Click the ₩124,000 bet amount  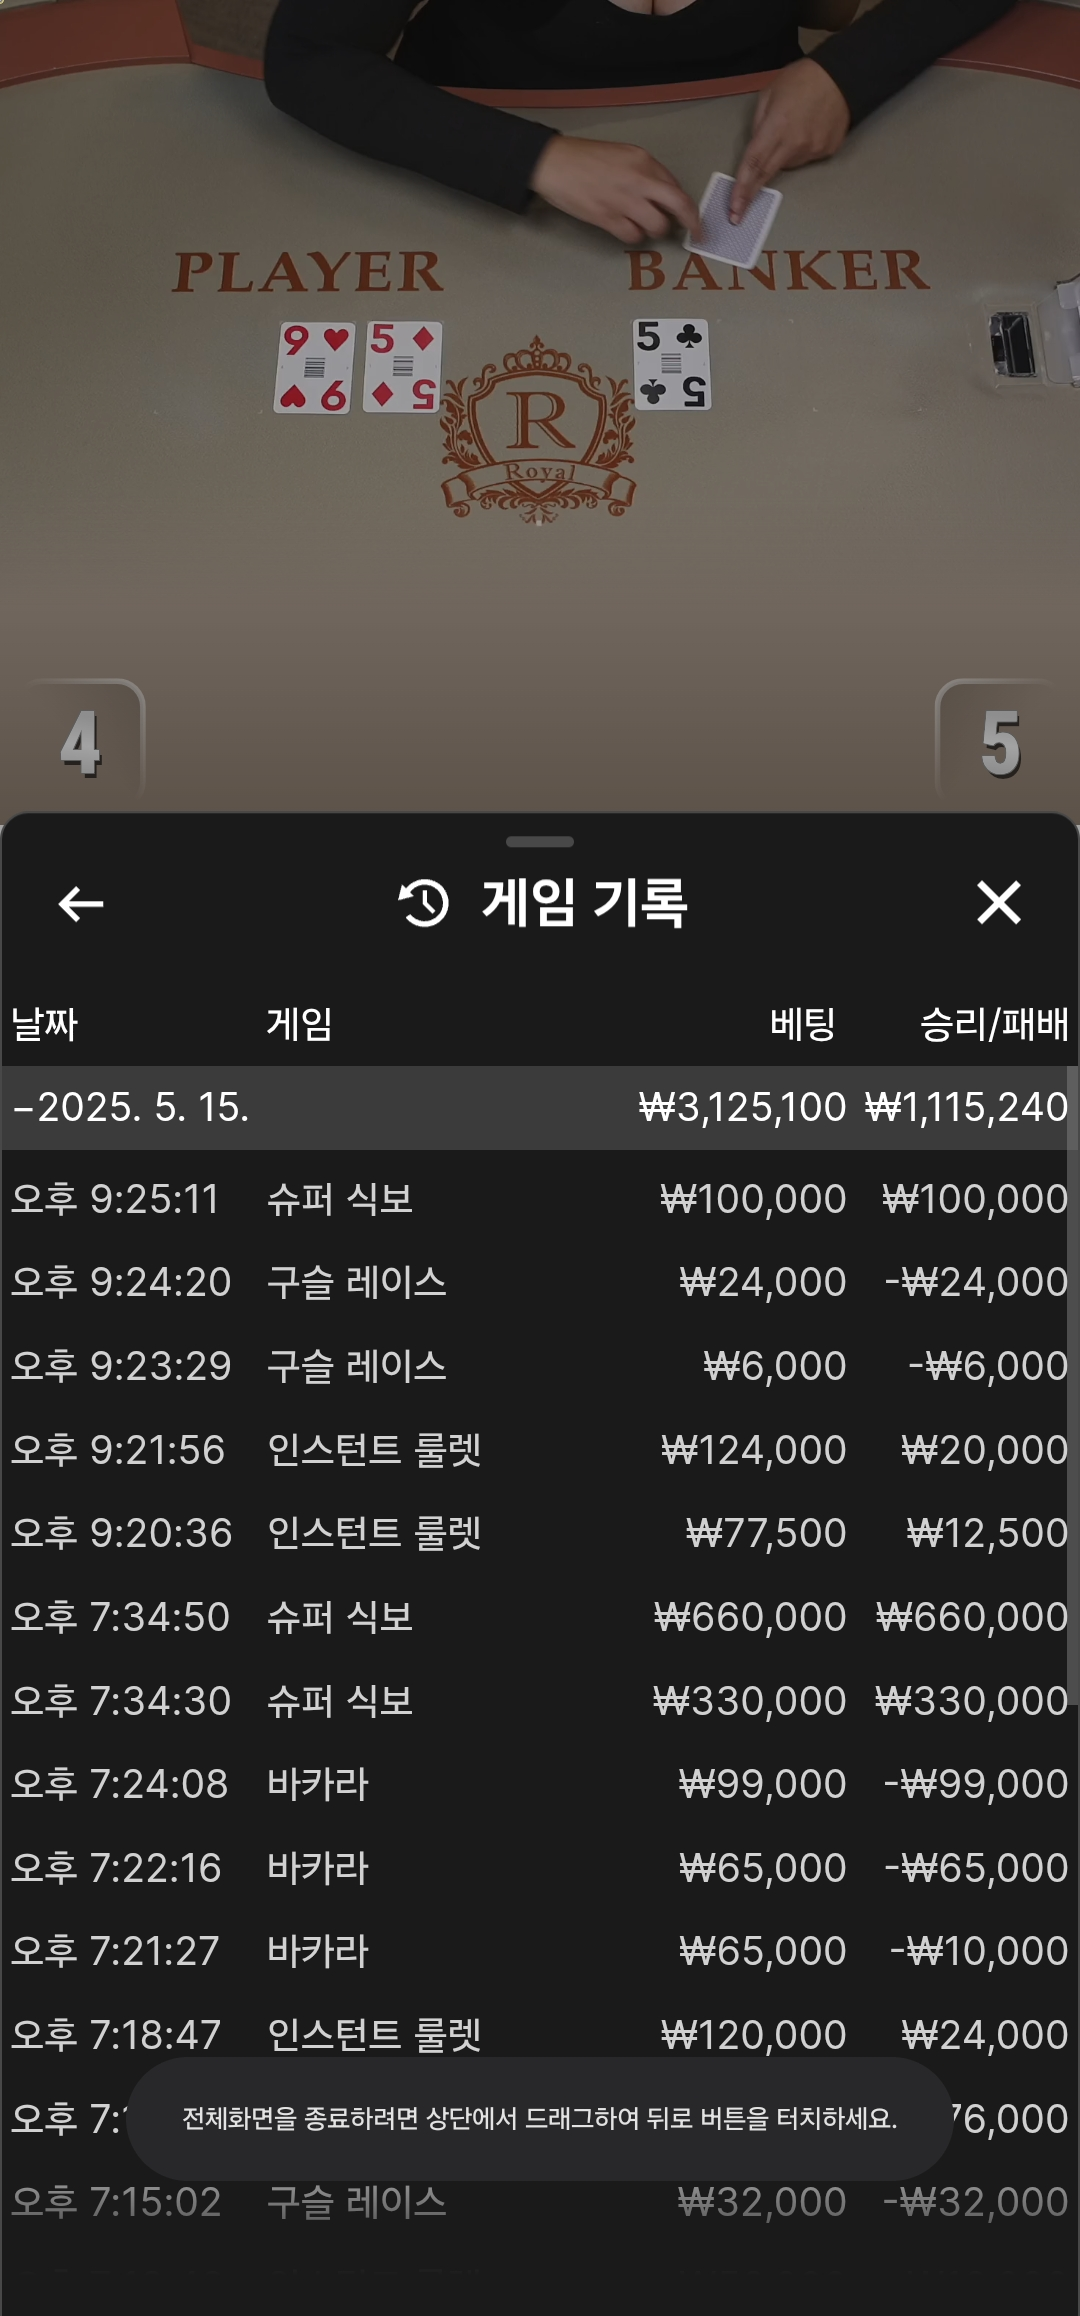(x=754, y=1449)
